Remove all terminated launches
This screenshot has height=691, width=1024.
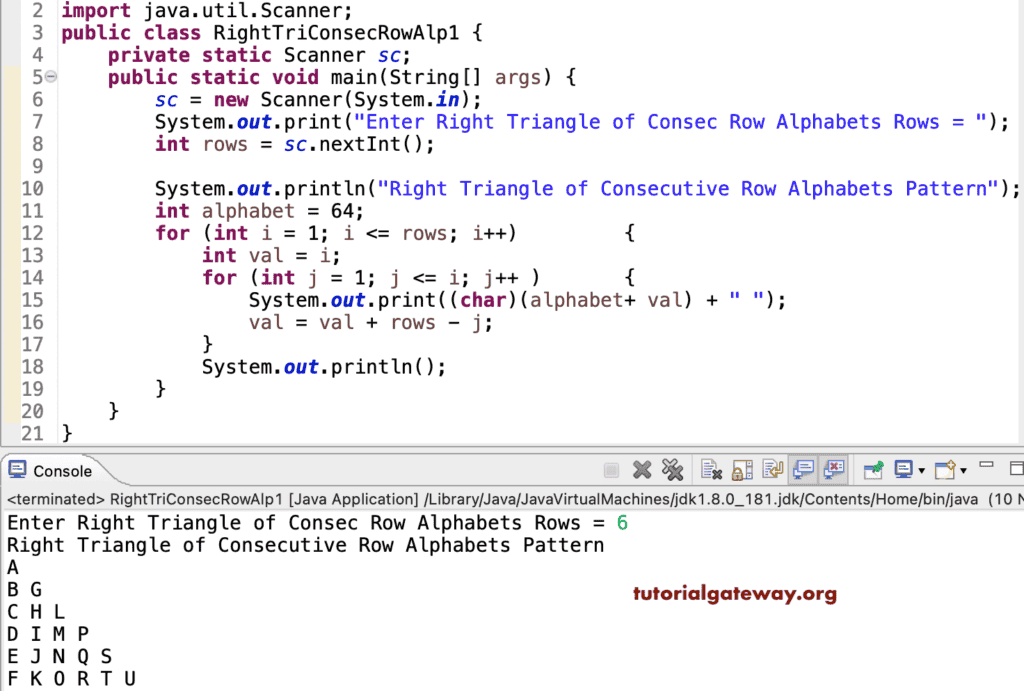pos(672,470)
